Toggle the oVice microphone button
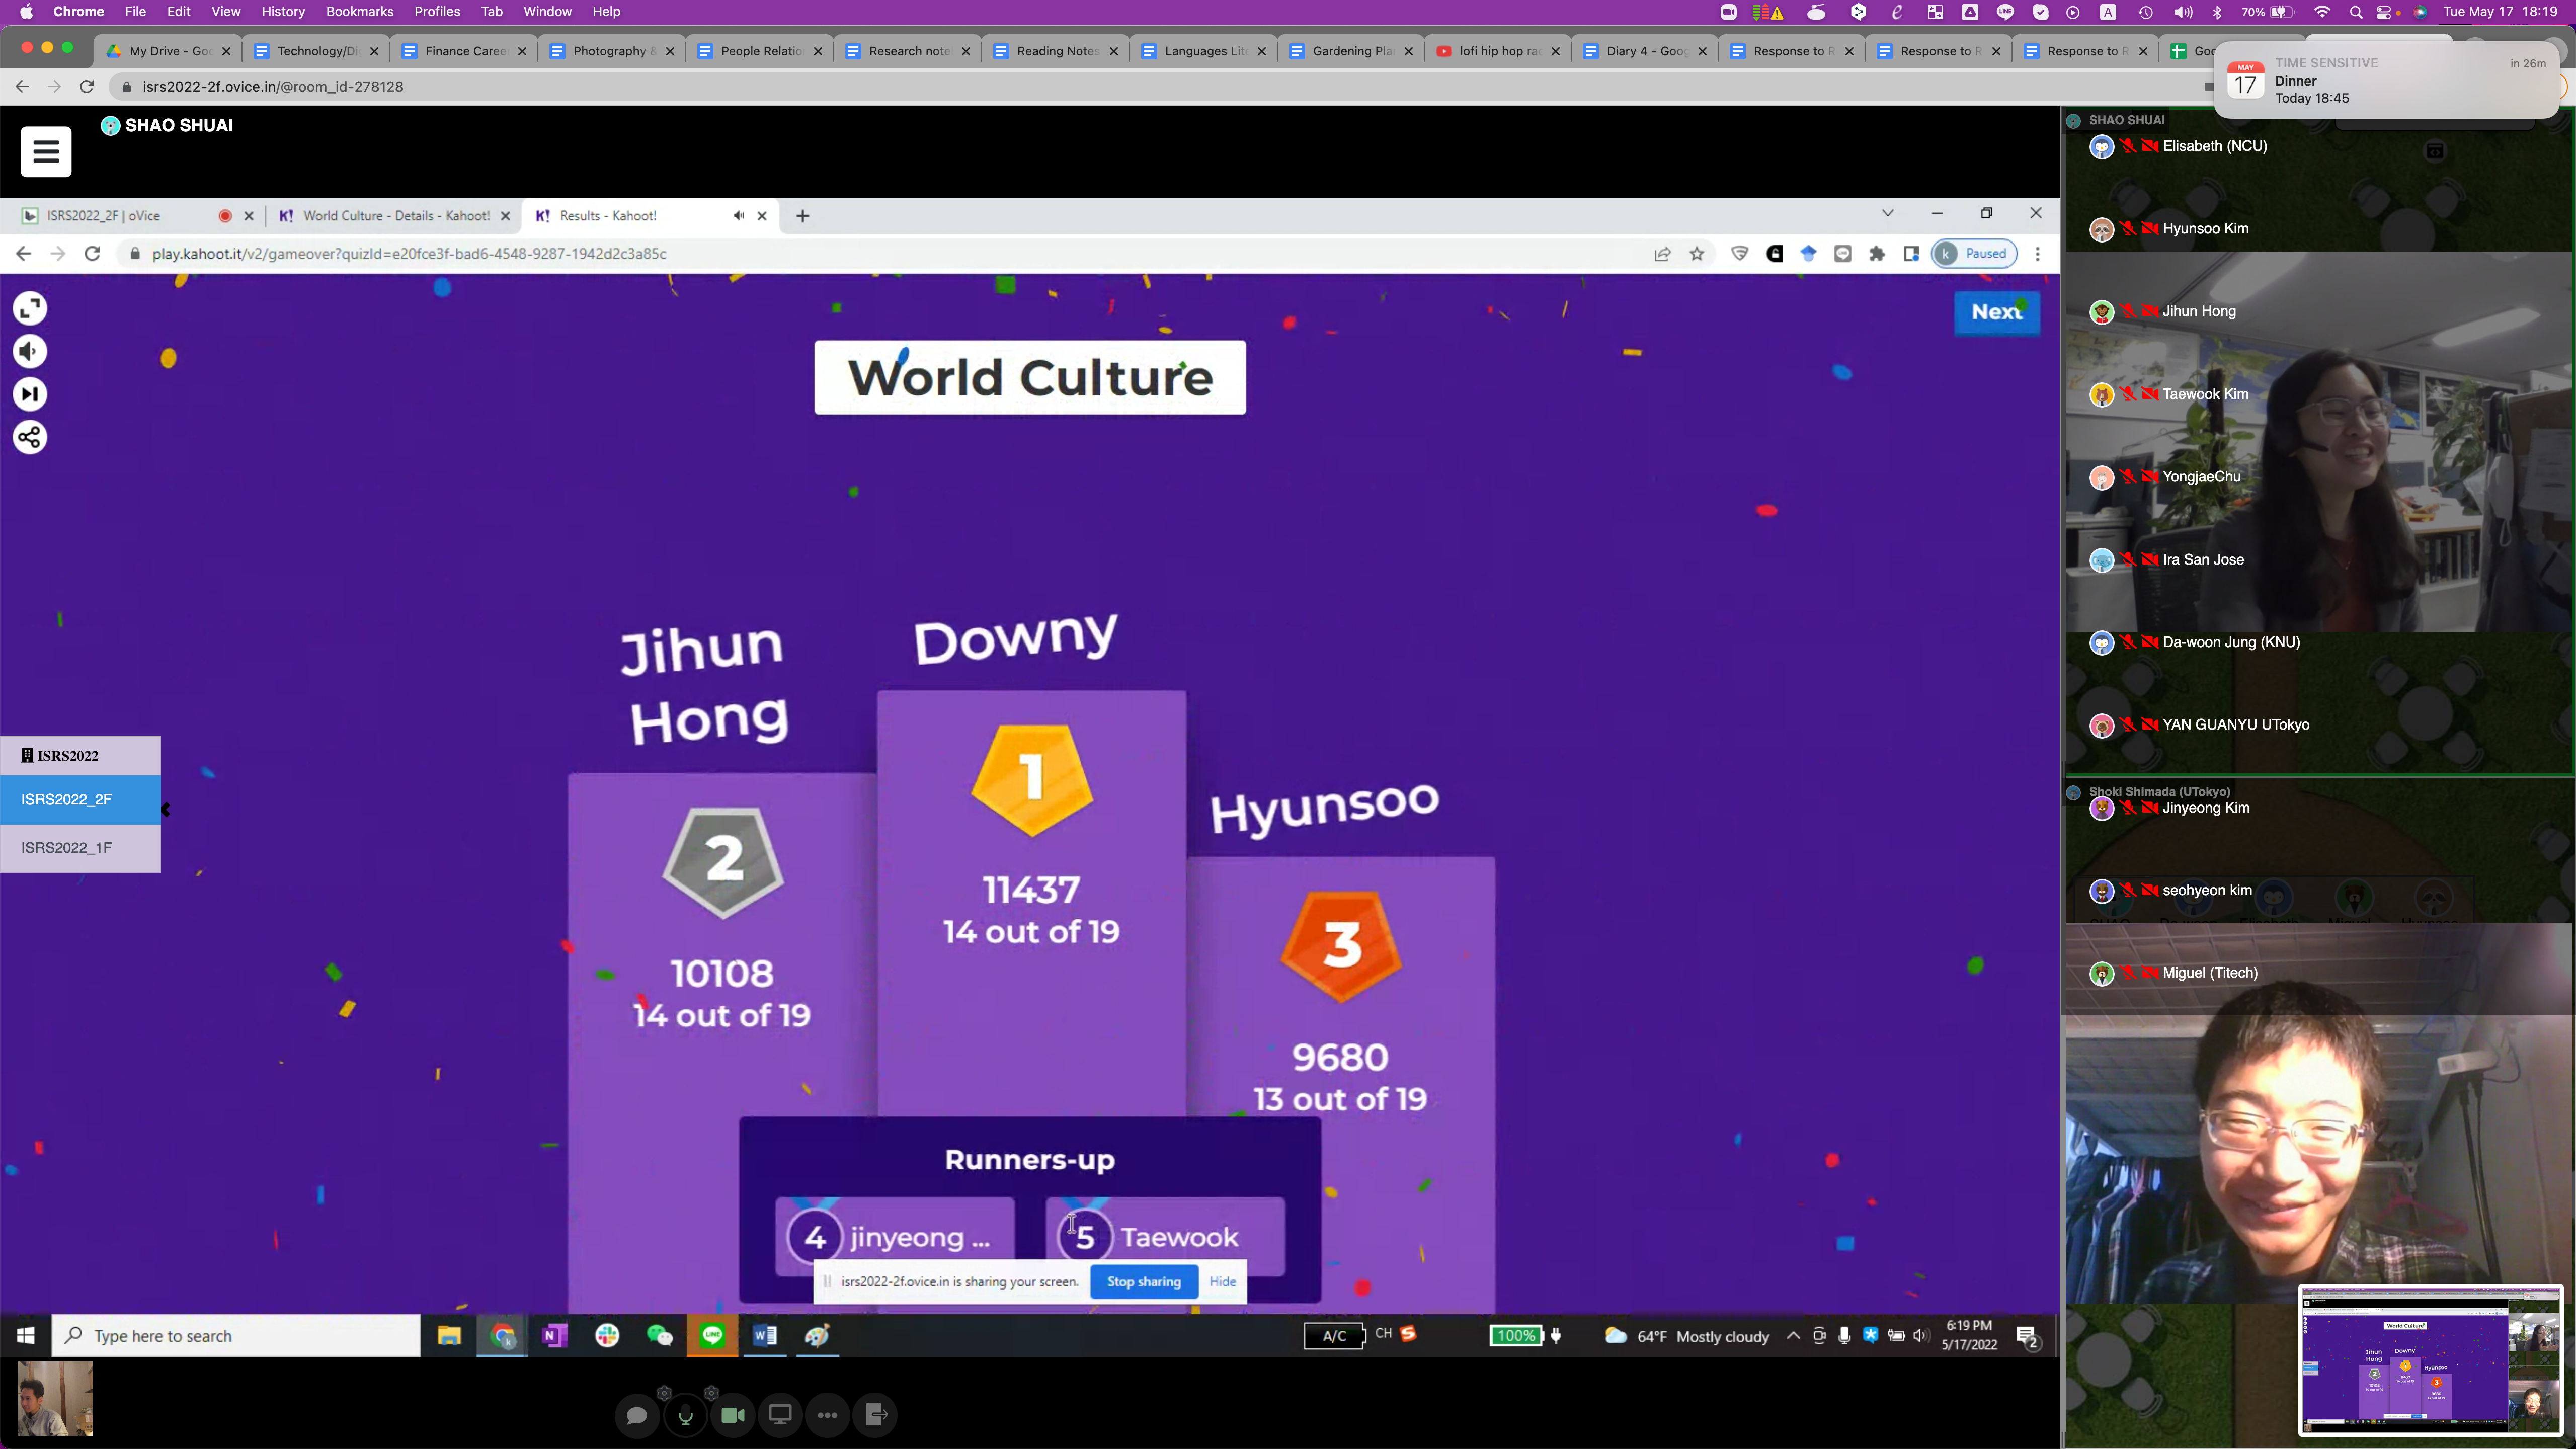The width and height of the screenshot is (2576, 1449). pyautogui.click(x=685, y=1415)
